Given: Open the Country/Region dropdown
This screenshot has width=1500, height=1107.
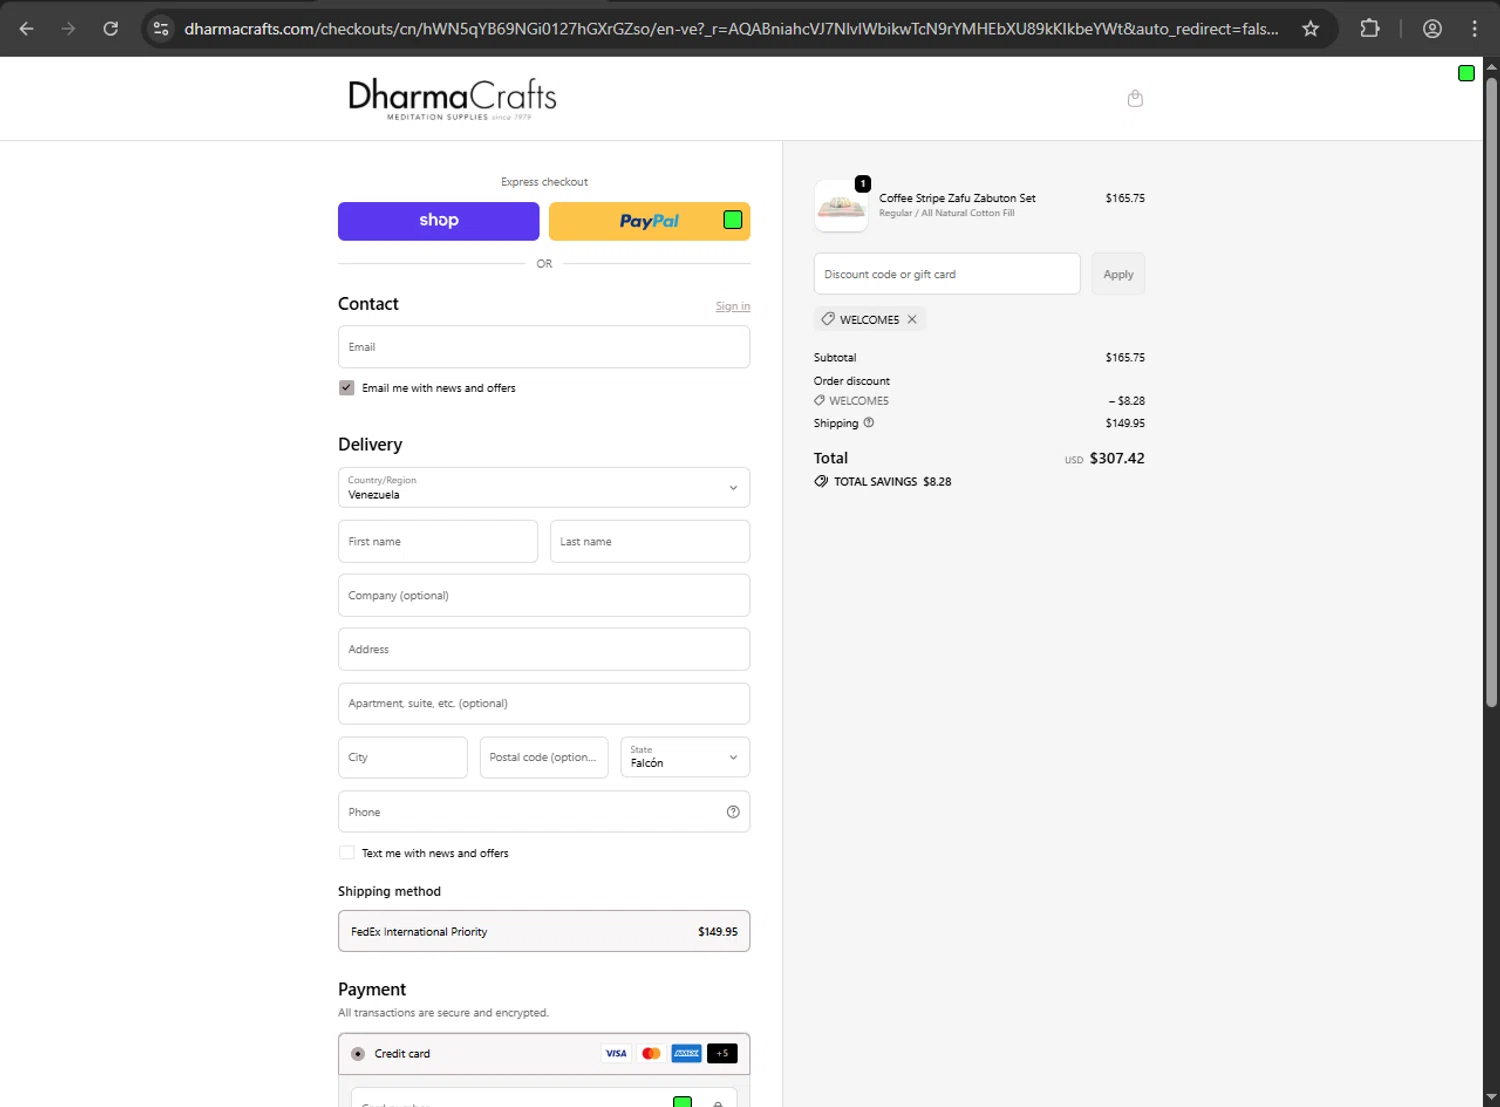Looking at the screenshot, I should click(x=544, y=488).
